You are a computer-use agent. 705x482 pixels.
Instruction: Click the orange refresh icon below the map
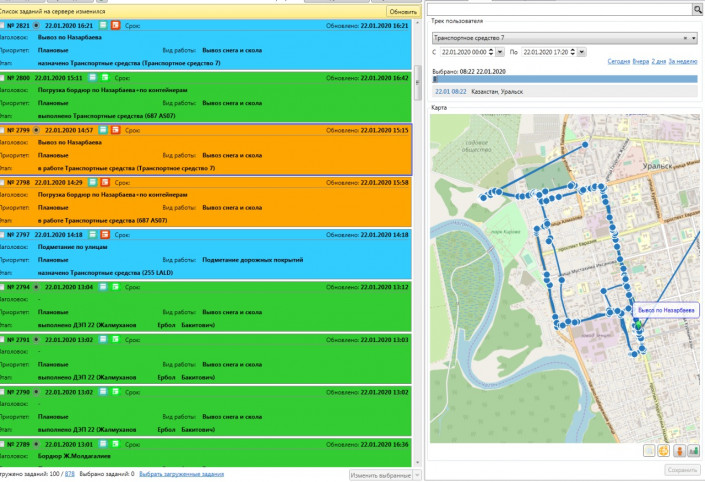coord(664,451)
